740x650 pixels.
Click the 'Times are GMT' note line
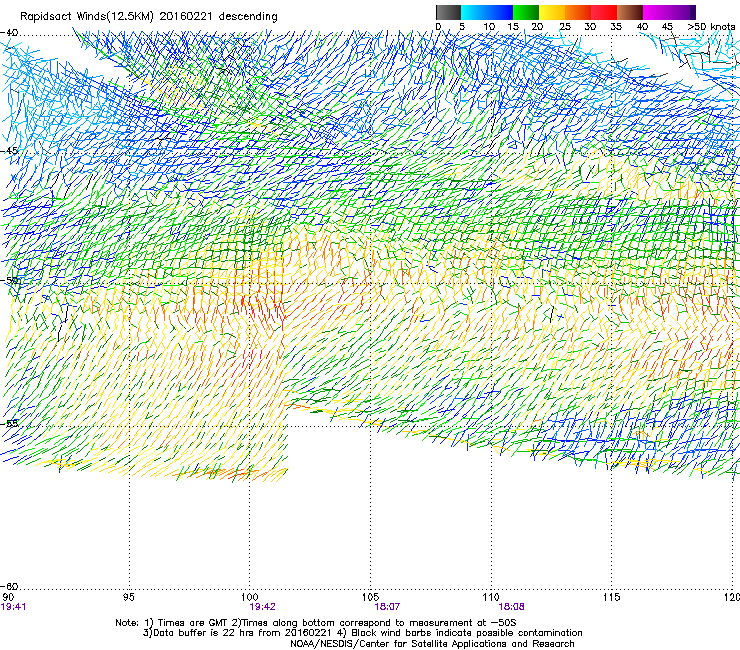tap(316, 623)
